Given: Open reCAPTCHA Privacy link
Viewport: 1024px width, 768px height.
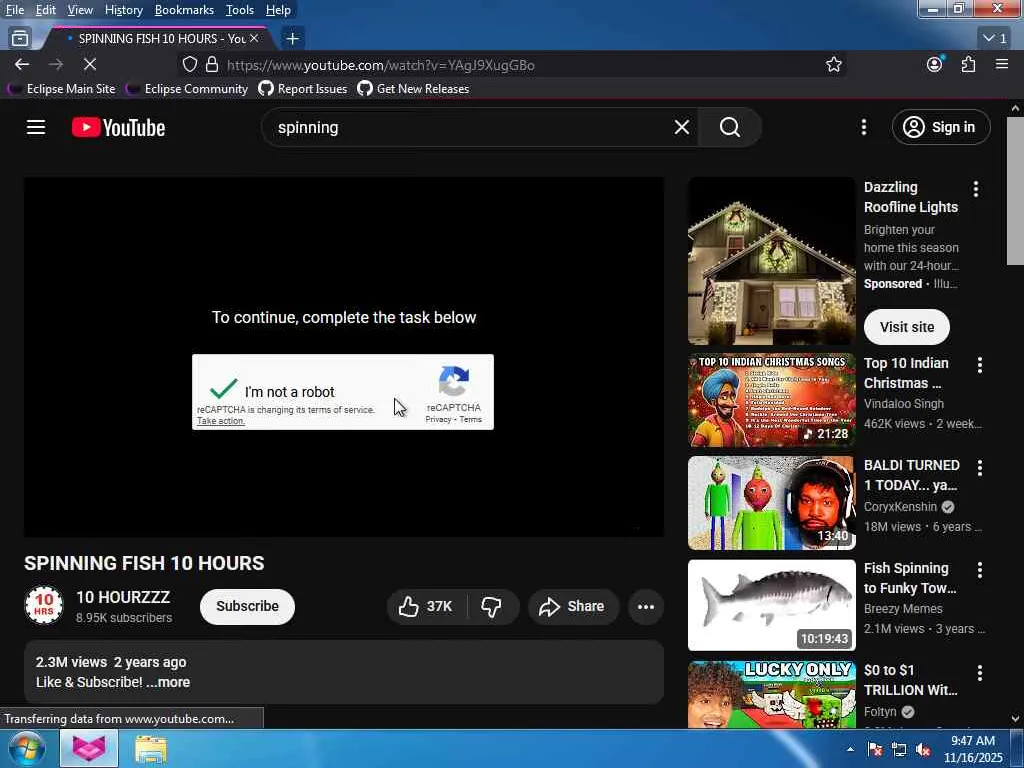Looking at the screenshot, I should (438, 420).
